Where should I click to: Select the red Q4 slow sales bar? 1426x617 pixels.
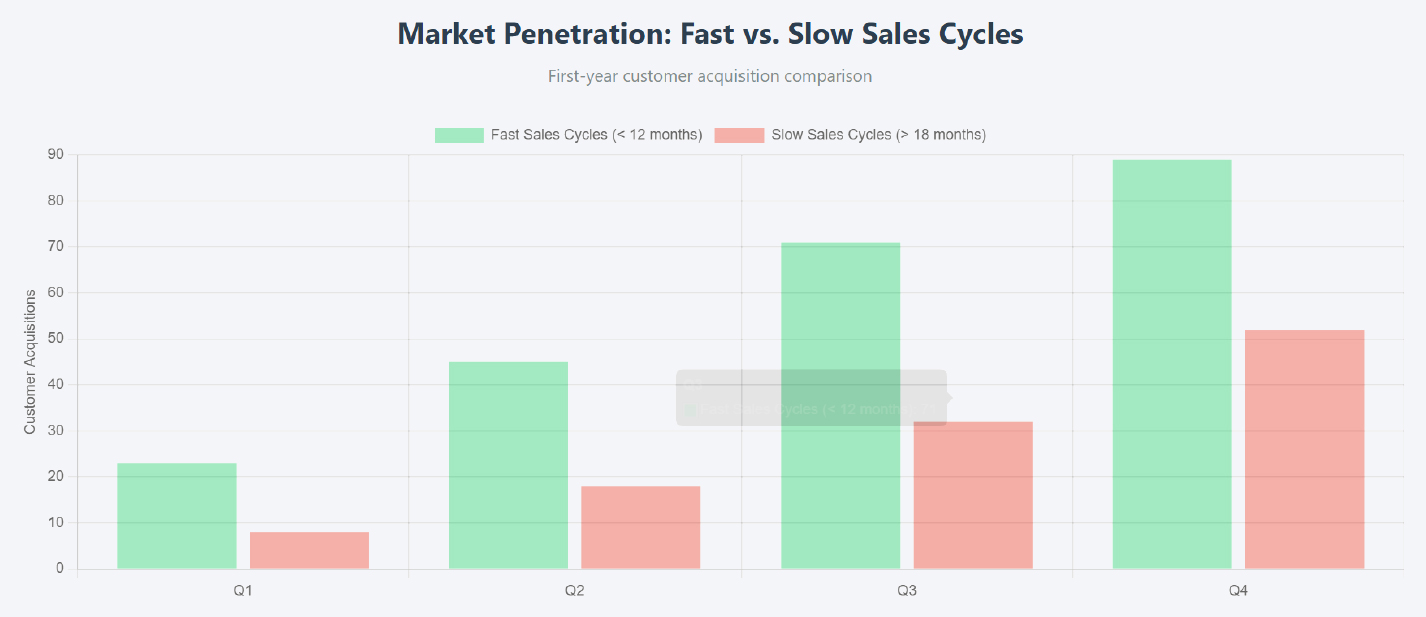pyautogui.click(x=1304, y=449)
